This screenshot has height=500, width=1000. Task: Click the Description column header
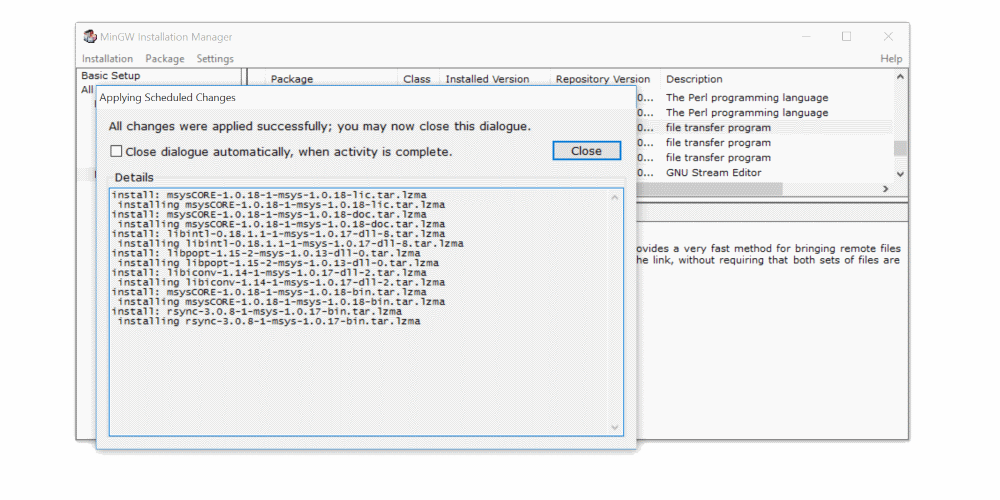(x=694, y=79)
